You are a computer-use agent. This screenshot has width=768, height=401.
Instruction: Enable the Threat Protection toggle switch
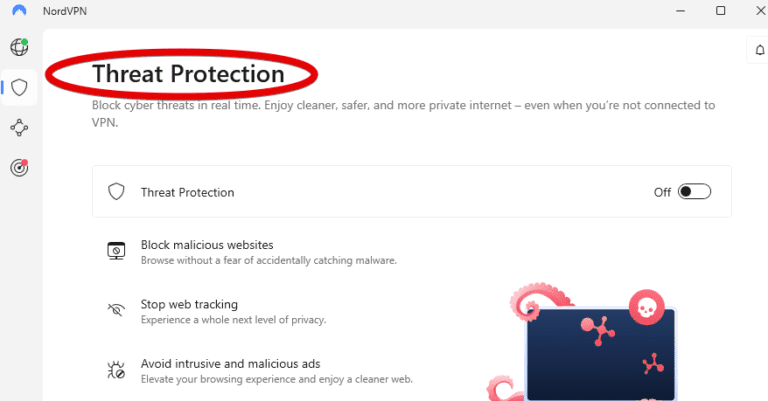click(694, 192)
